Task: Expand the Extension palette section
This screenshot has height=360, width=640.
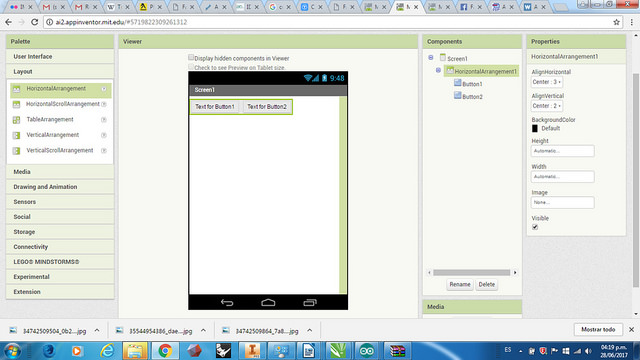Action: [x=60, y=292]
